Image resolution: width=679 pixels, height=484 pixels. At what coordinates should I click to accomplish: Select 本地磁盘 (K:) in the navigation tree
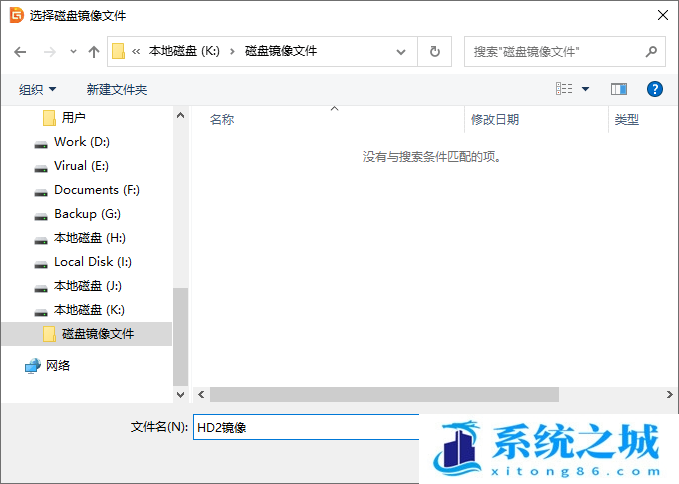coord(89,310)
